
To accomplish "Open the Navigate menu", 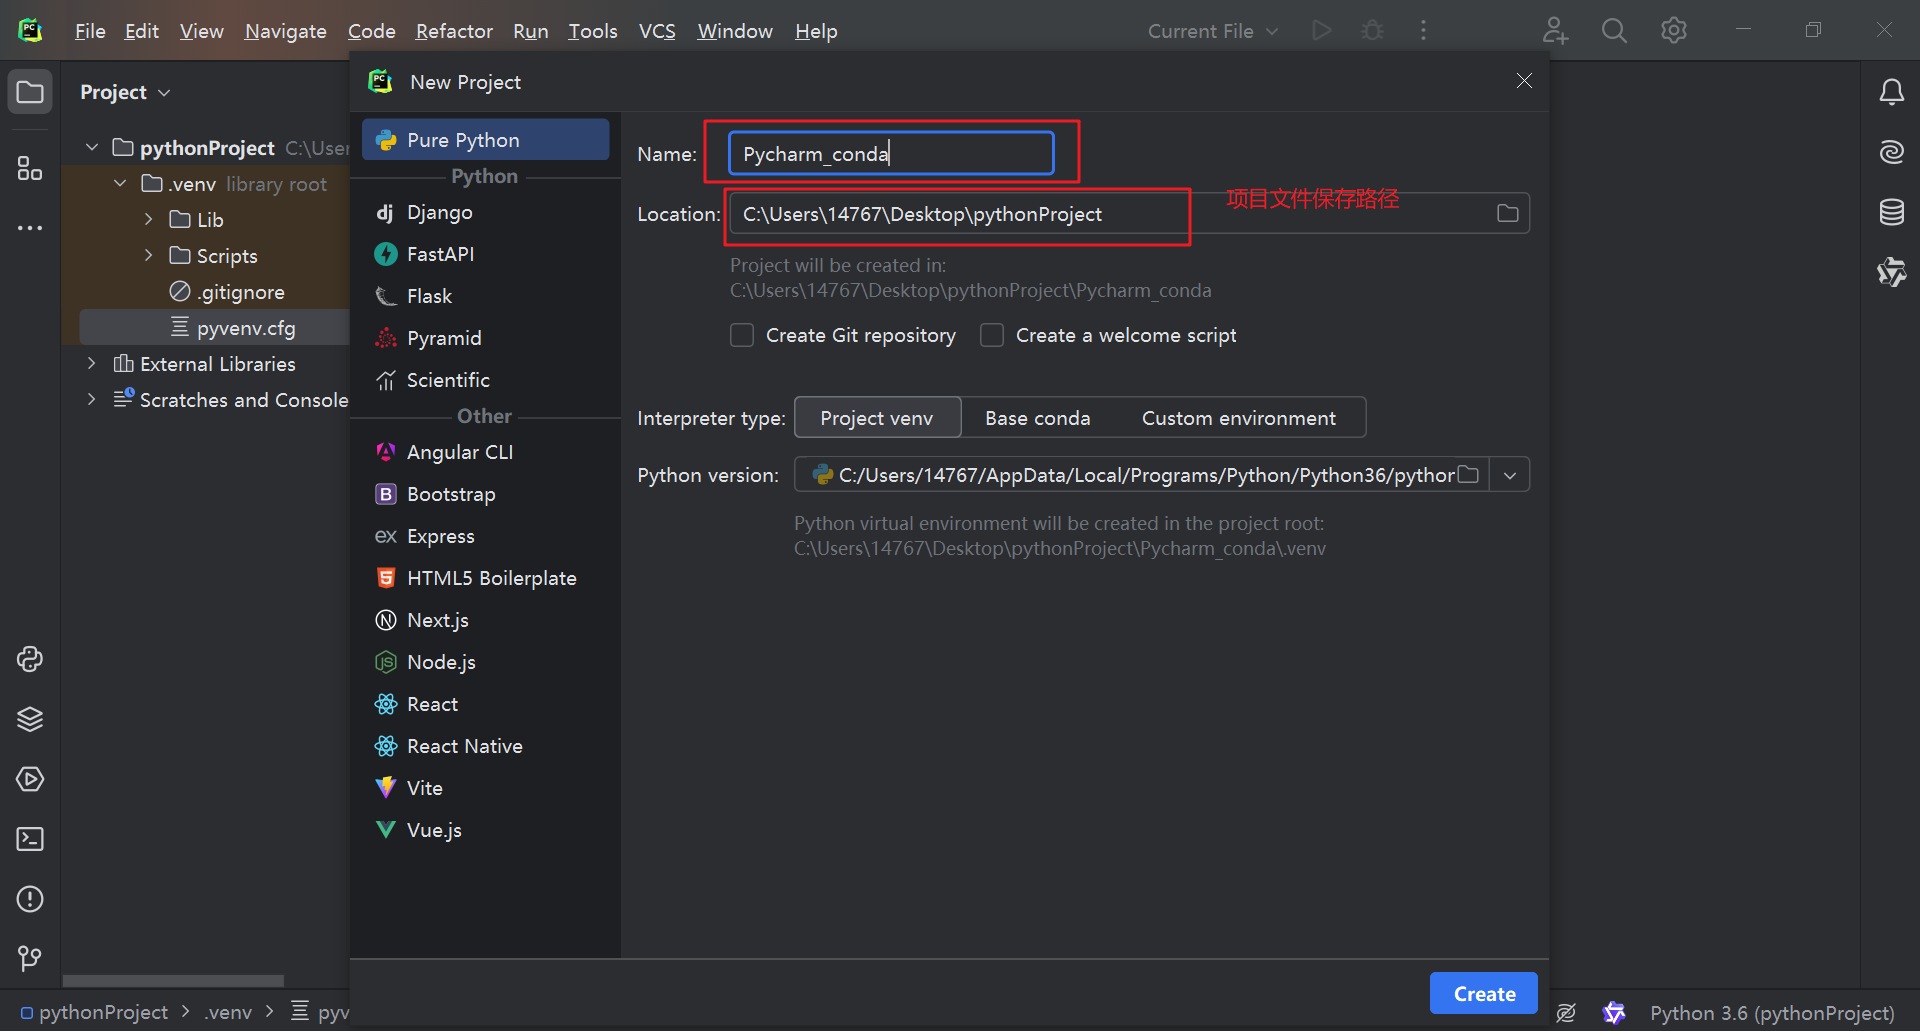I will (285, 31).
